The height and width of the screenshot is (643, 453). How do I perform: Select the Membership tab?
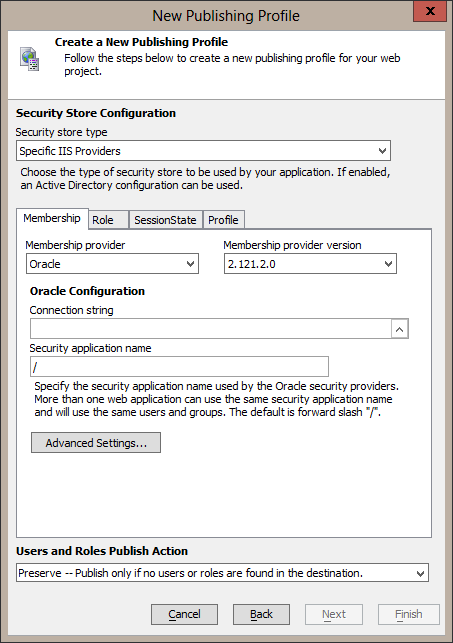(52, 218)
